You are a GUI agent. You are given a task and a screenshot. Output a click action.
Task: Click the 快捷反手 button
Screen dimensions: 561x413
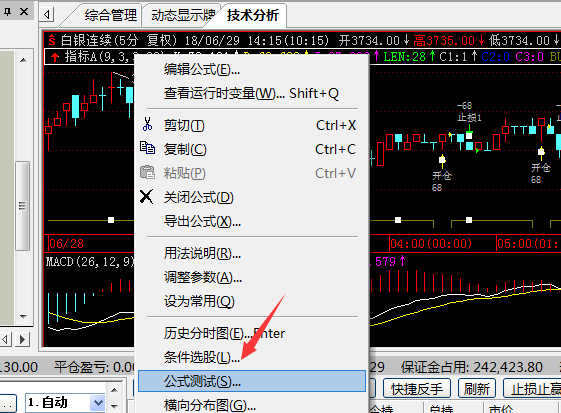416,389
